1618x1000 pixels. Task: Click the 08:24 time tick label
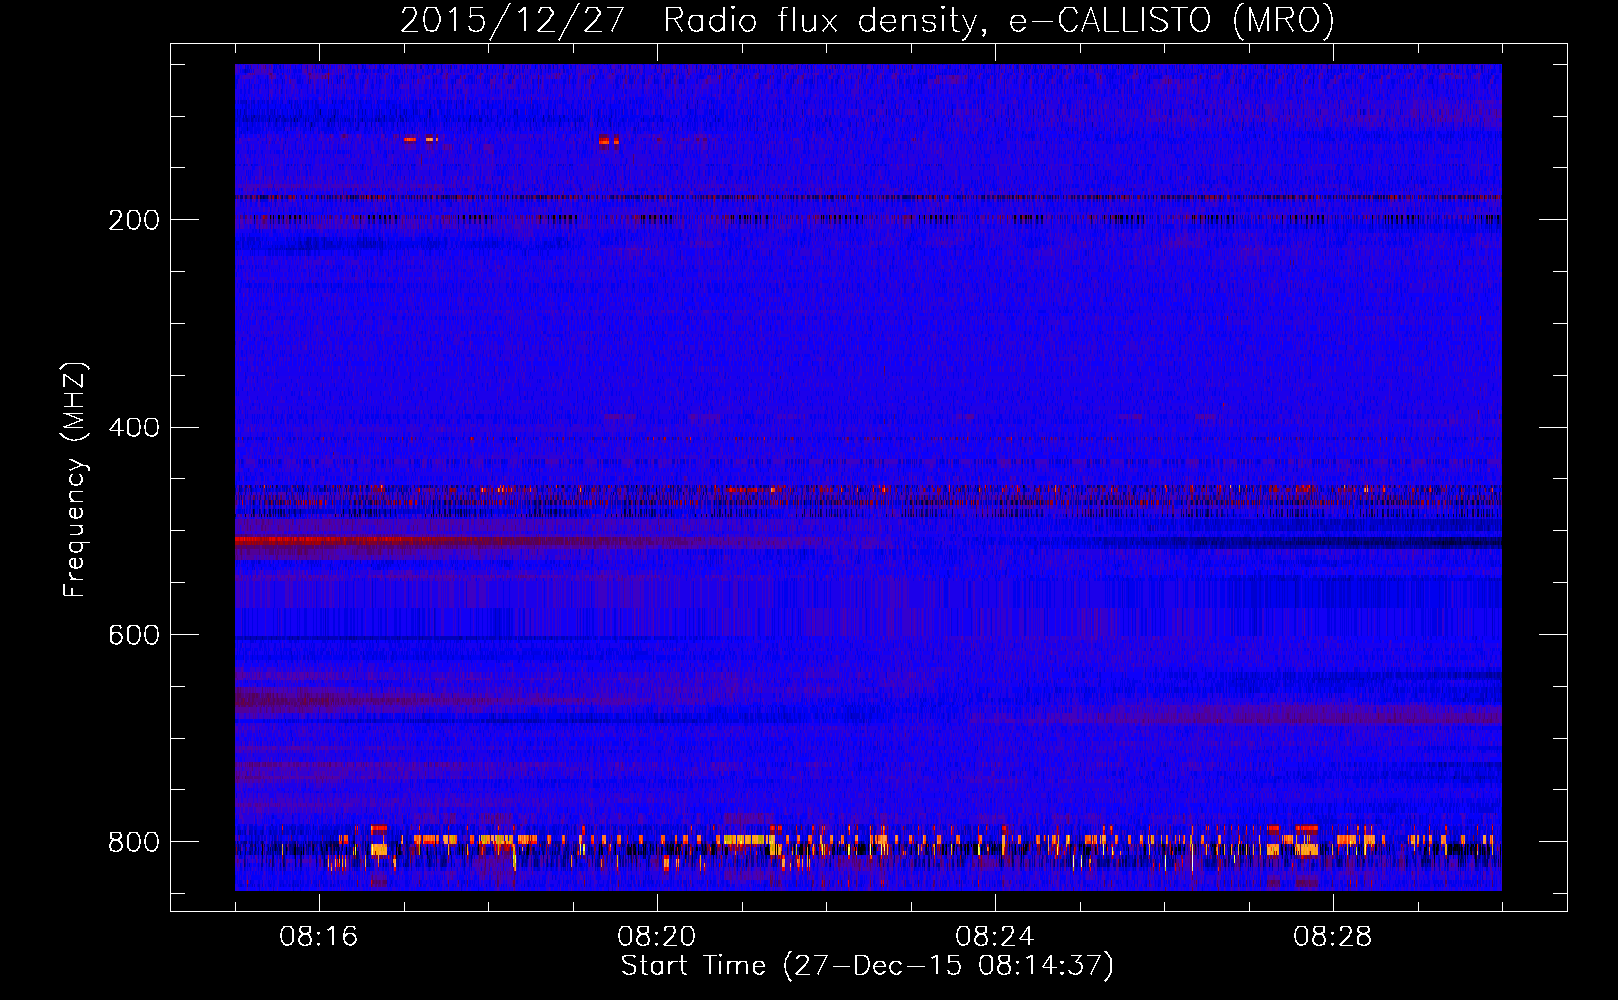tap(995, 937)
